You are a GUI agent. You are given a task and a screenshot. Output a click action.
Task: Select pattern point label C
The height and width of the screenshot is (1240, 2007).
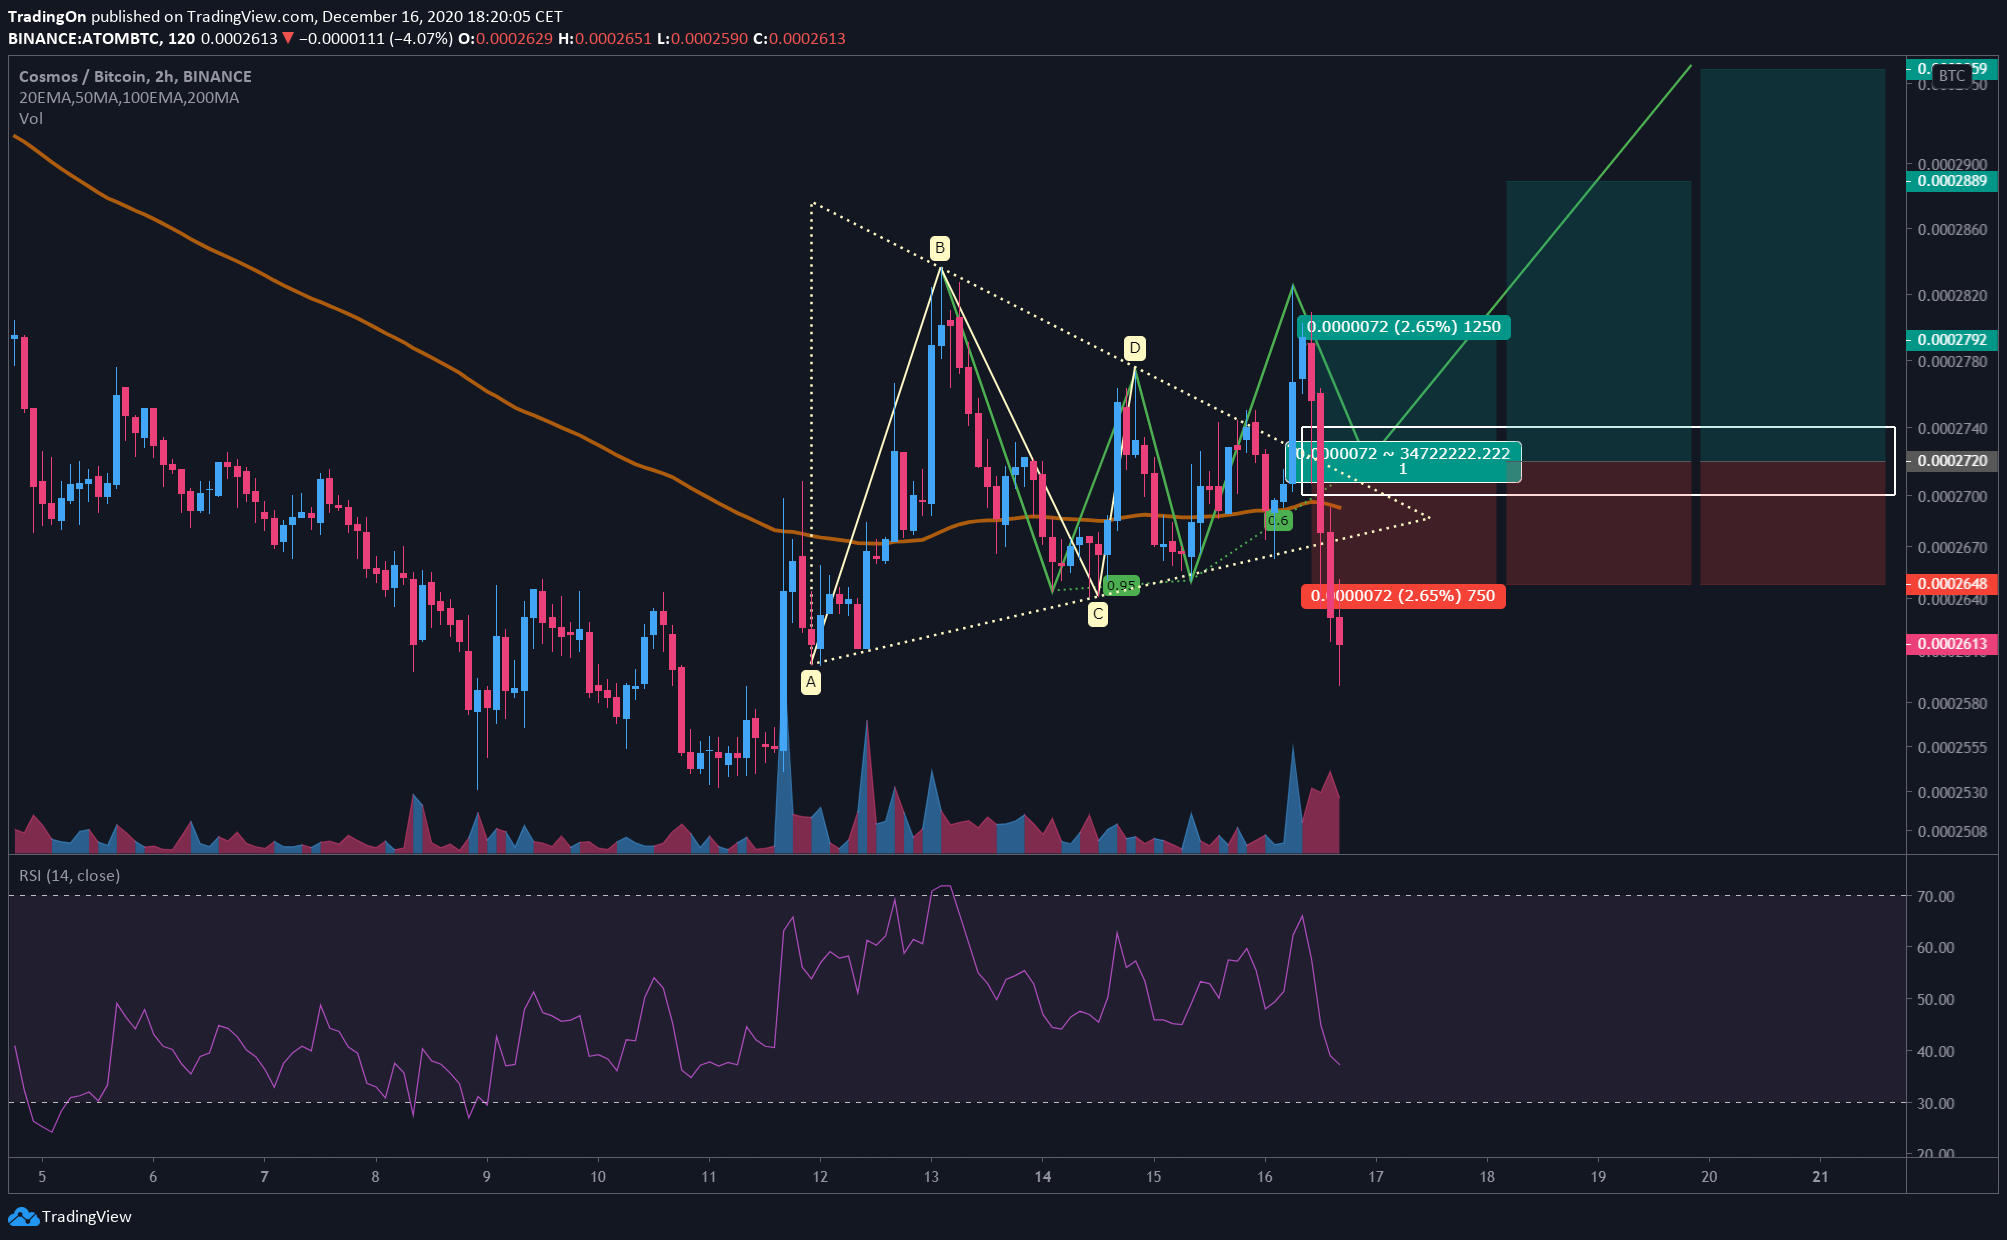click(1098, 614)
